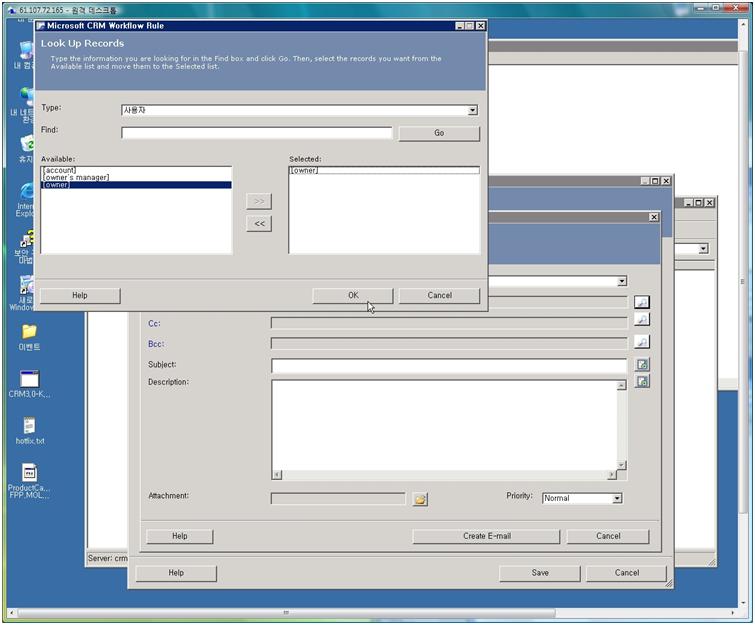Open the attachment browse folder icon
The image size is (755, 625).
click(x=420, y=499)
